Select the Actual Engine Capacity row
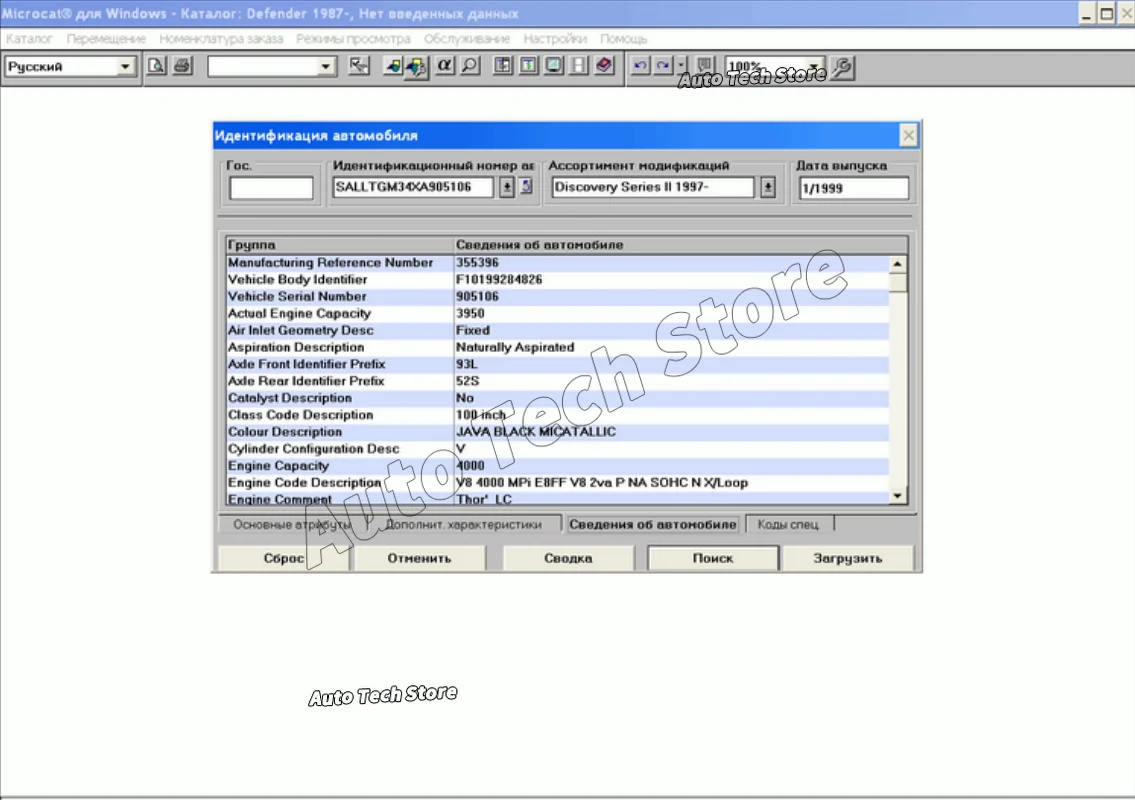This screenshot has height=800, width=1135. (557, 313)
